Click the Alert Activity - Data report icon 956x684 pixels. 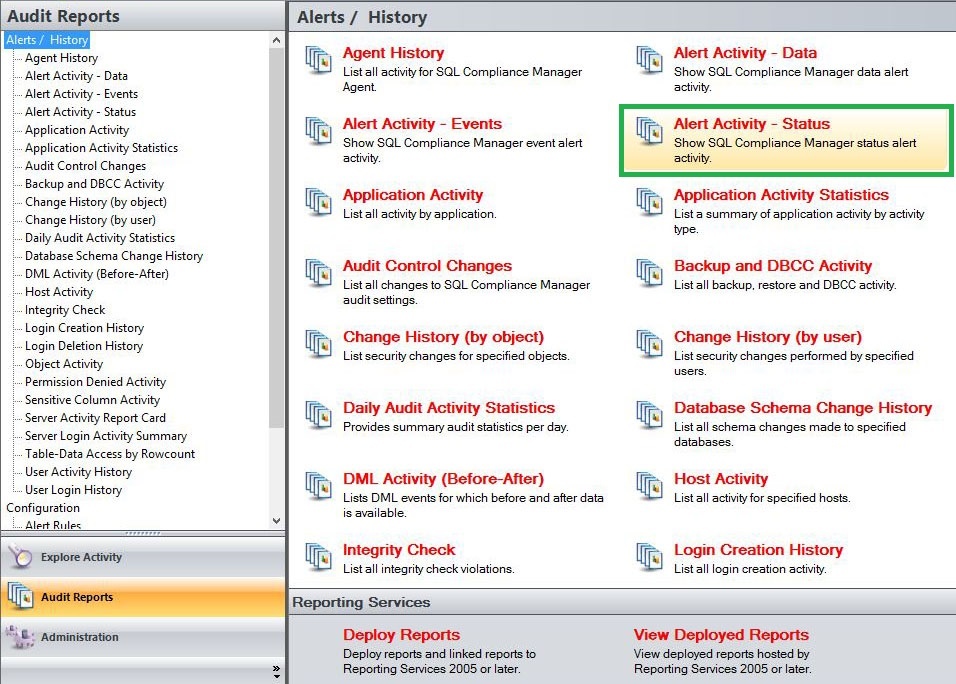click(649, 60)
